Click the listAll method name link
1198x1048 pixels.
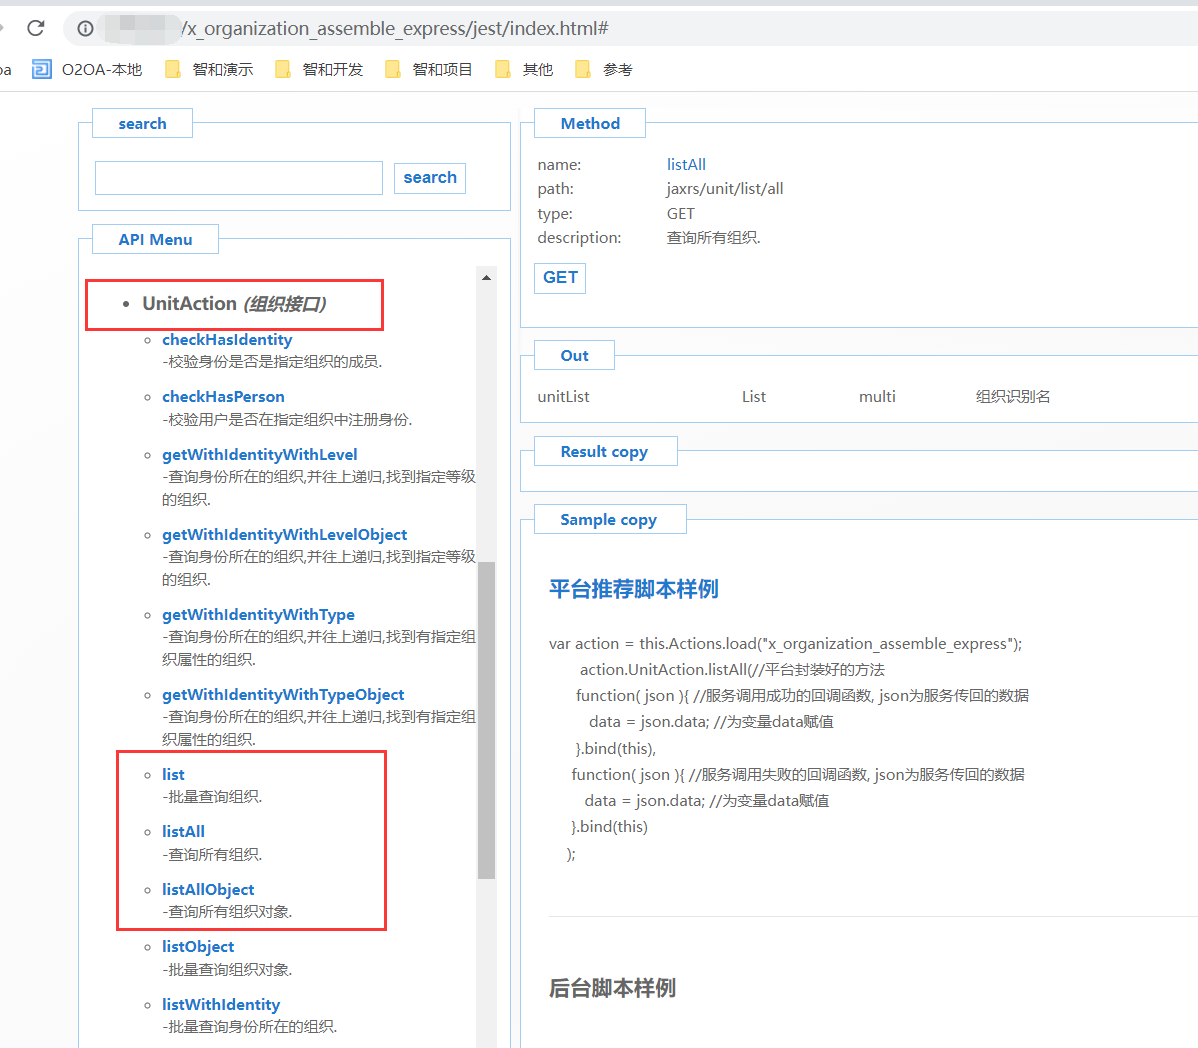coord(686,164)
